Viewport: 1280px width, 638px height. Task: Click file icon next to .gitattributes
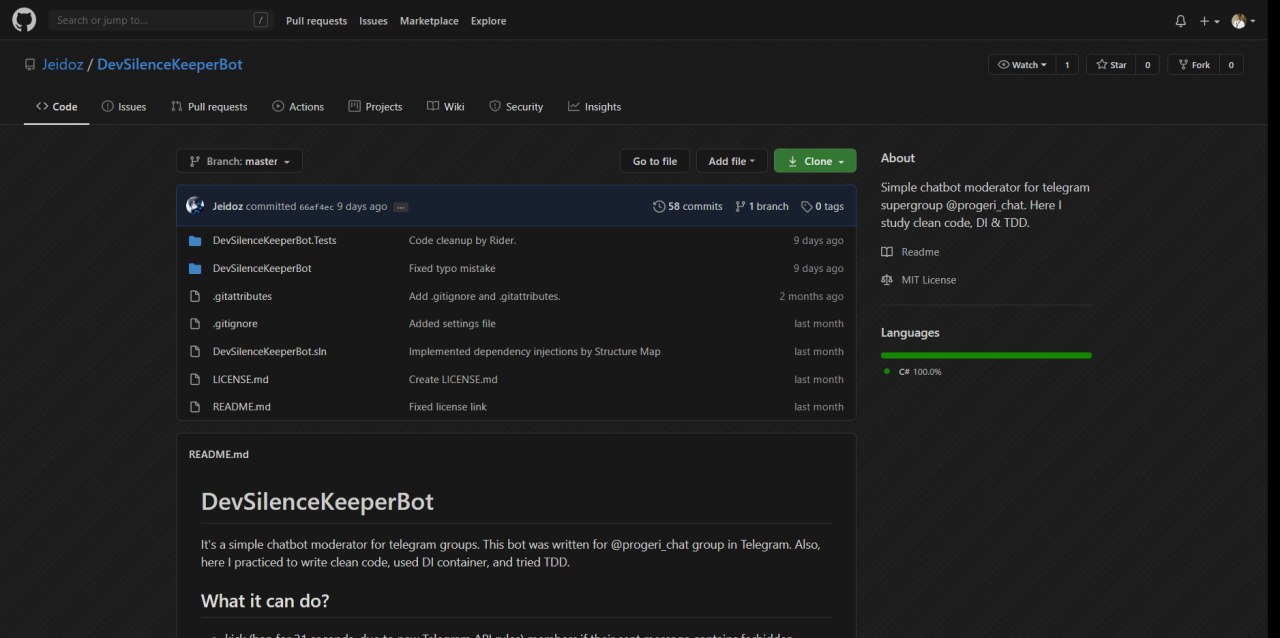click(x=195, y=296)
